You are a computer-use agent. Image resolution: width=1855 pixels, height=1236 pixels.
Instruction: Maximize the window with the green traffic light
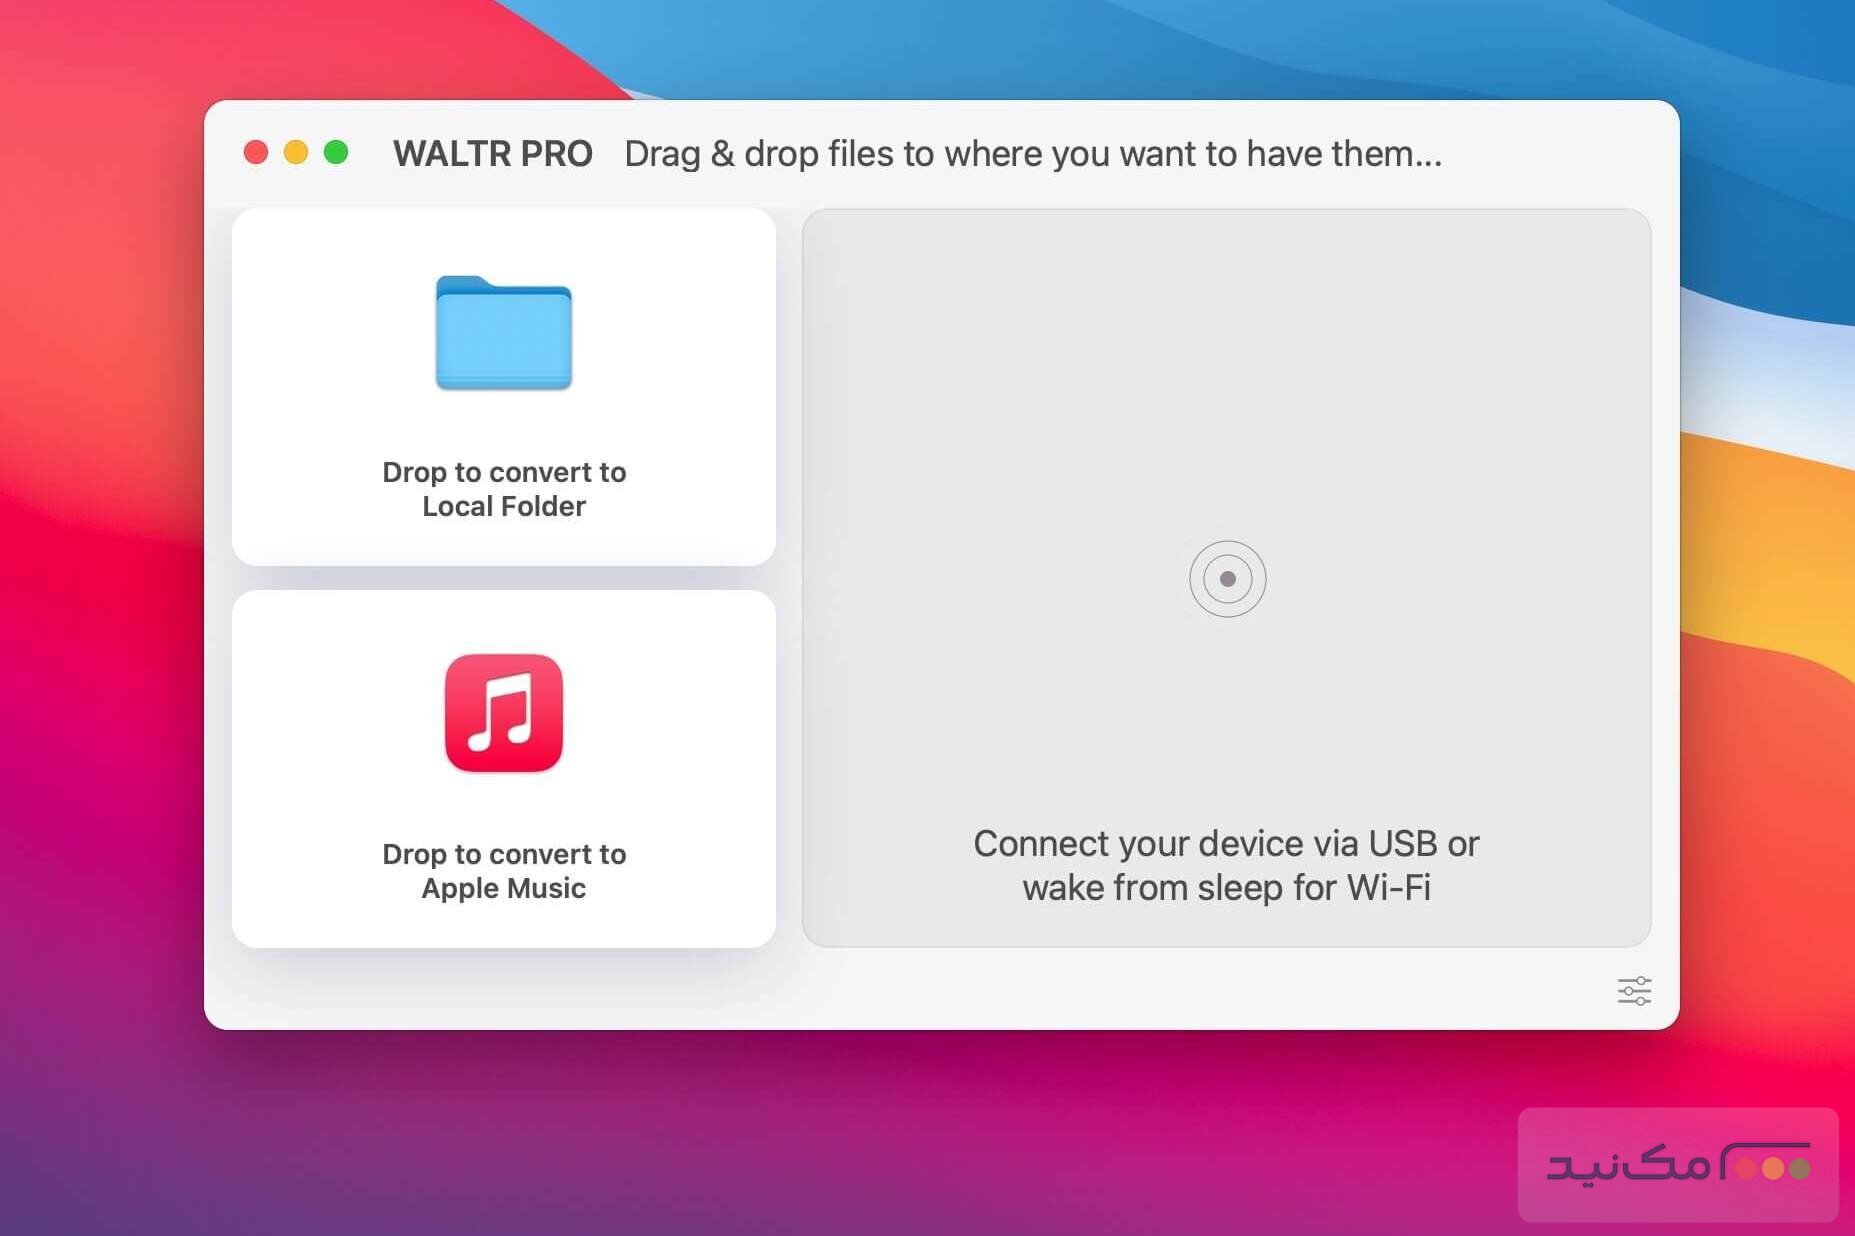[337, 152]
